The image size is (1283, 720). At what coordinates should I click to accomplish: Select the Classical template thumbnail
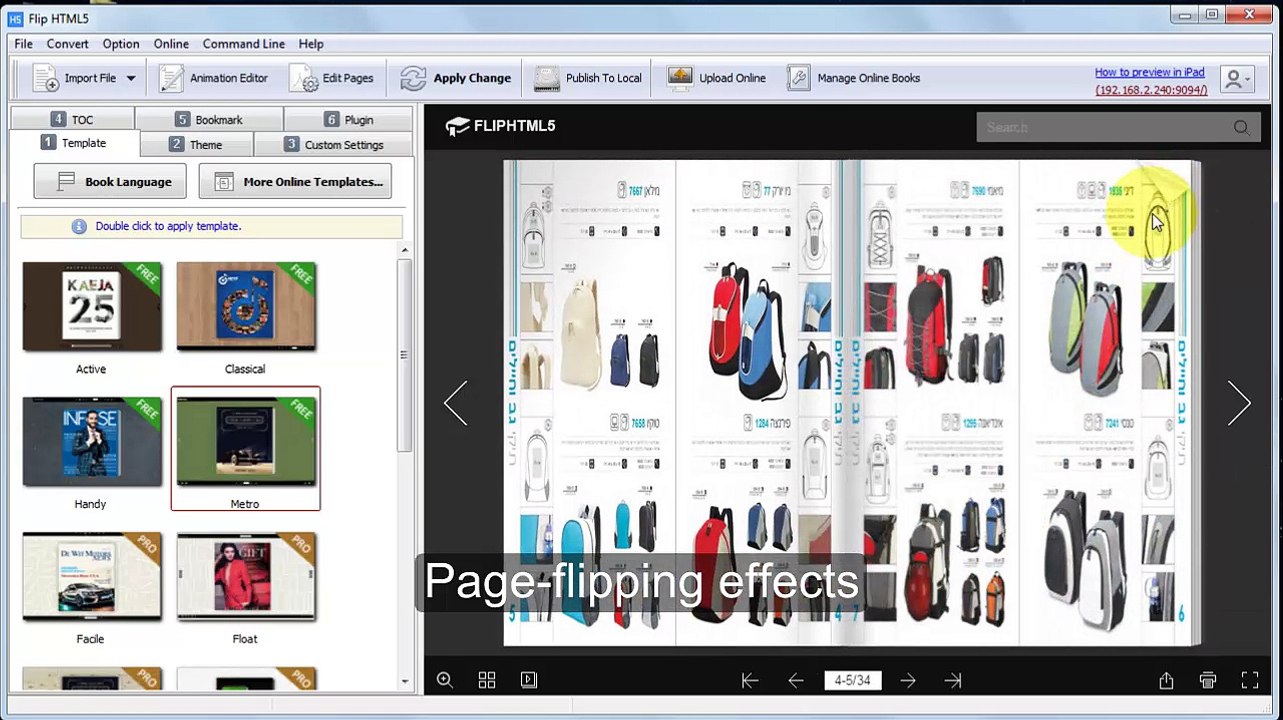246,307
